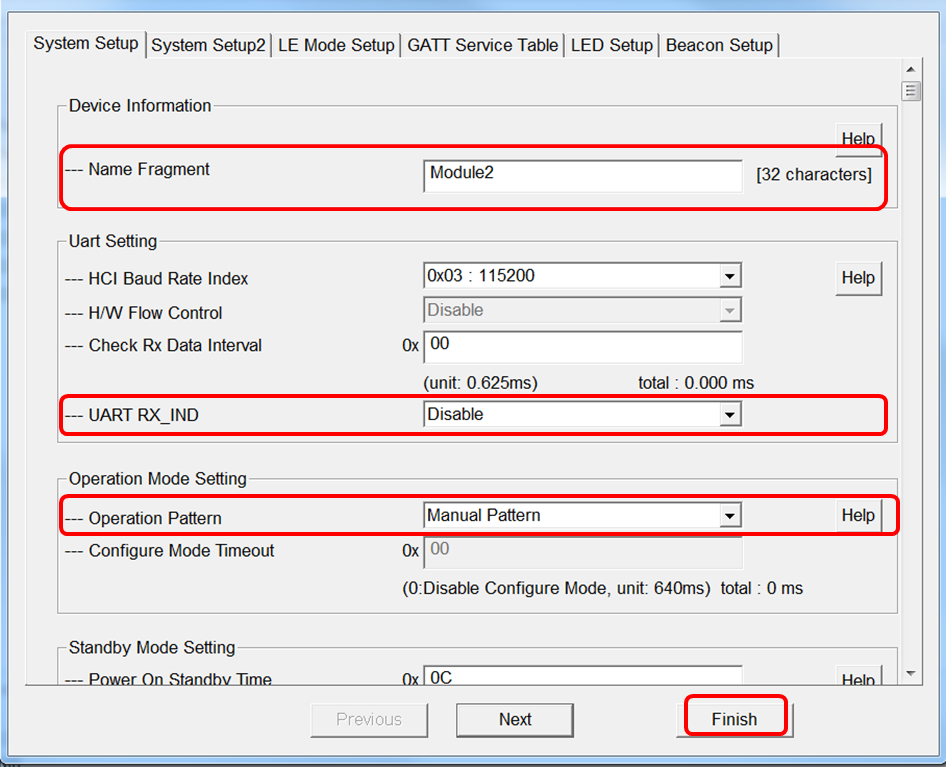Click the scrollbar up arrow

[x=910, y=69]
